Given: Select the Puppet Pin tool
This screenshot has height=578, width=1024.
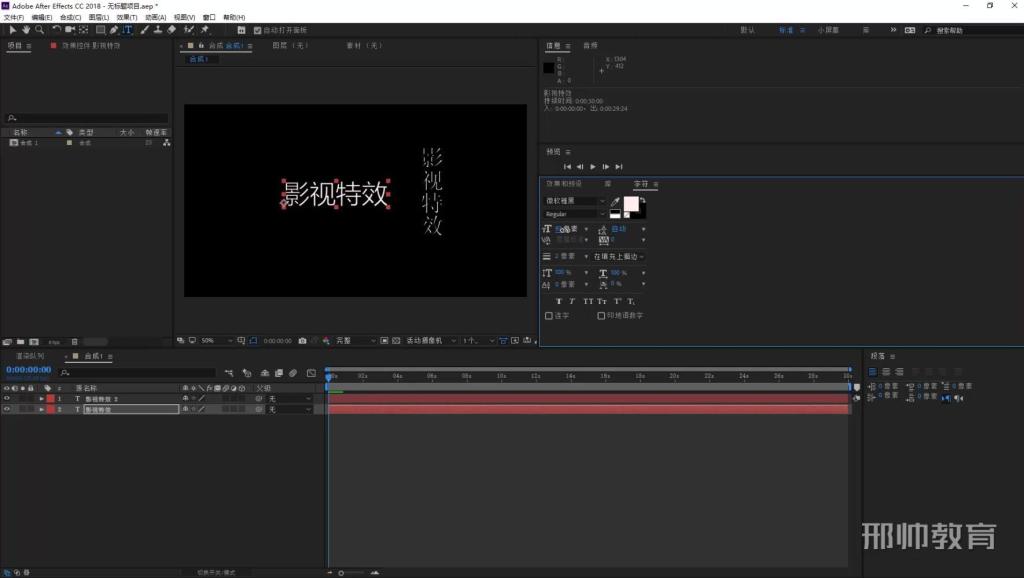Looking at the screenshot, I should (x=204, y=29).
